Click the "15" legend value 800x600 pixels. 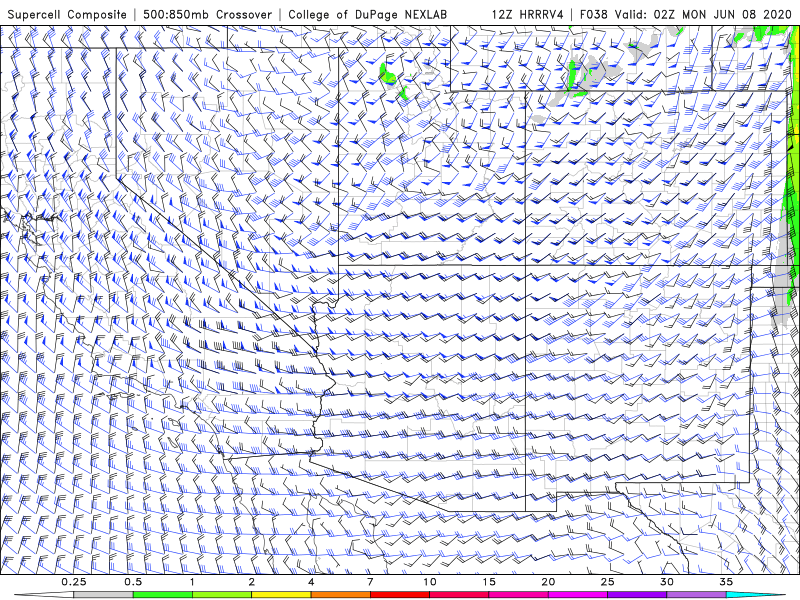point(489,582)
